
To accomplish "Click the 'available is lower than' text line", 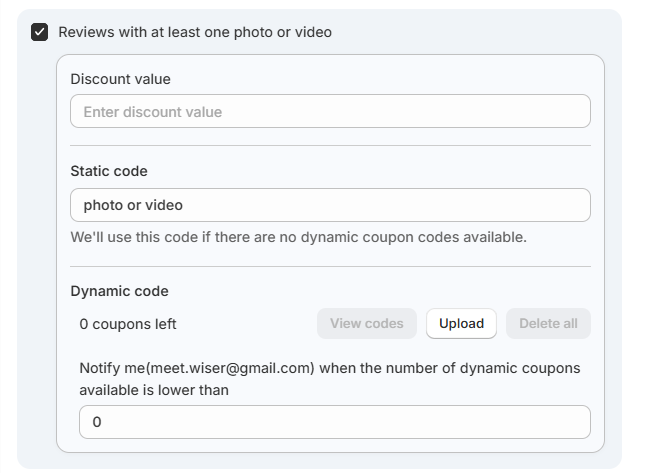I will point(154,390).
